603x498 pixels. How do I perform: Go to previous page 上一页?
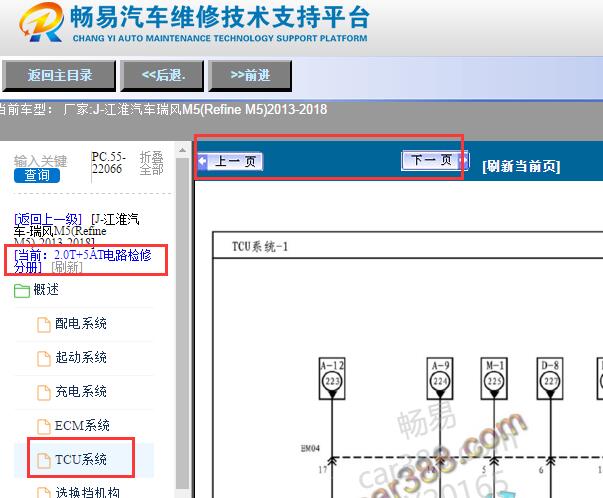(231, 161)
